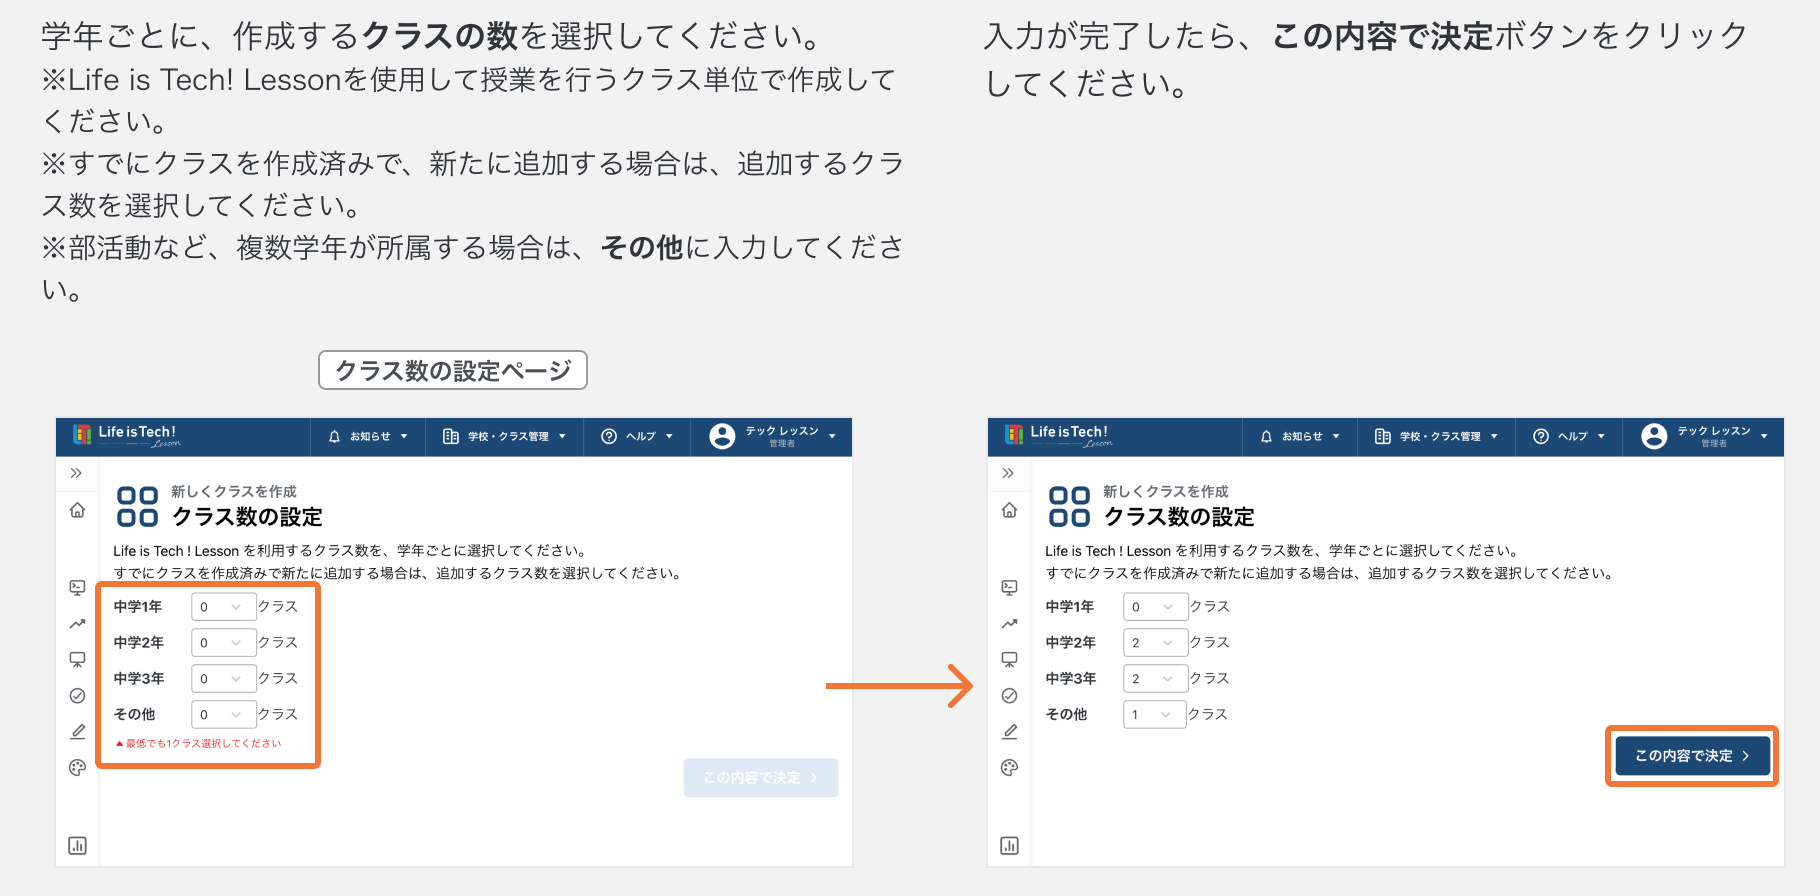Open お知らせ menu in the left screenshot
The image size is (1820, 896).
(x=368, y=437)
